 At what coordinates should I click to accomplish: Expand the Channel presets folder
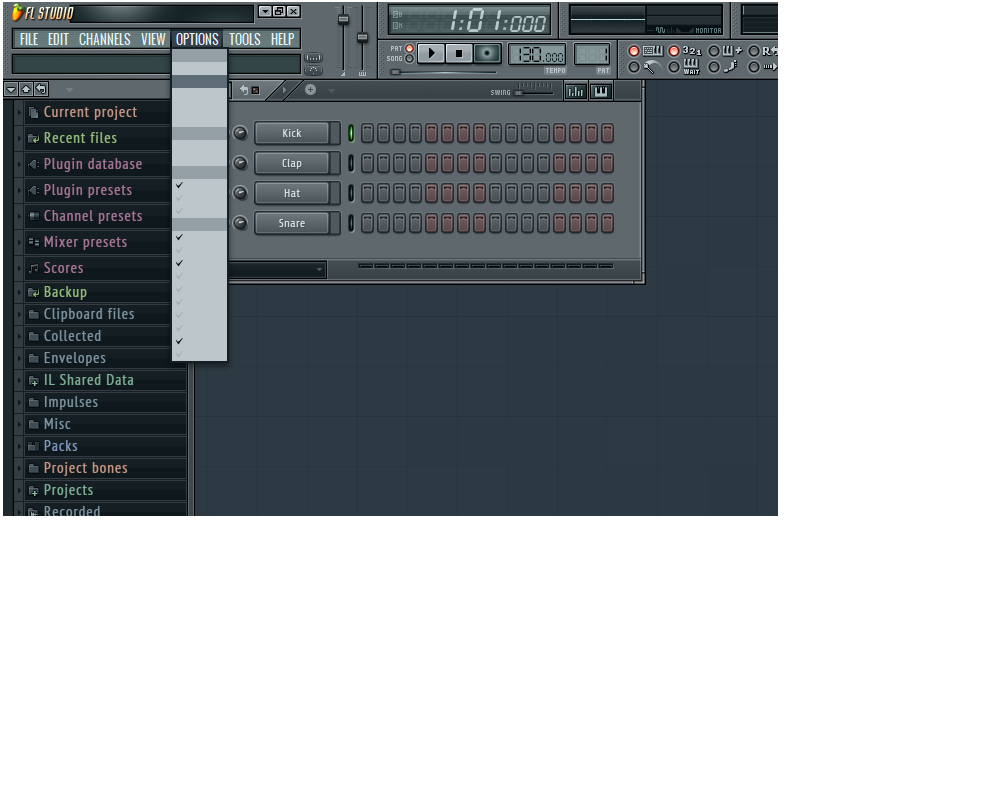point(20,217)
